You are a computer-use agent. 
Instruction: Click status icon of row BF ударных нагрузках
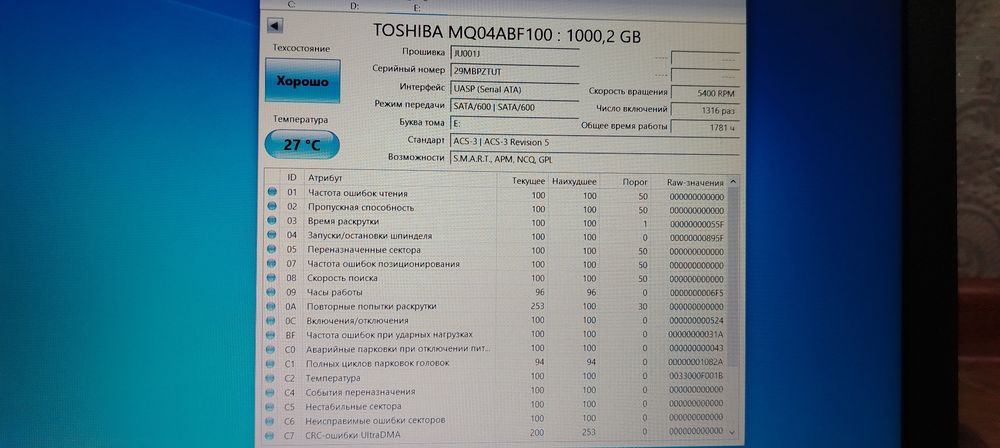tap(272, 334)
